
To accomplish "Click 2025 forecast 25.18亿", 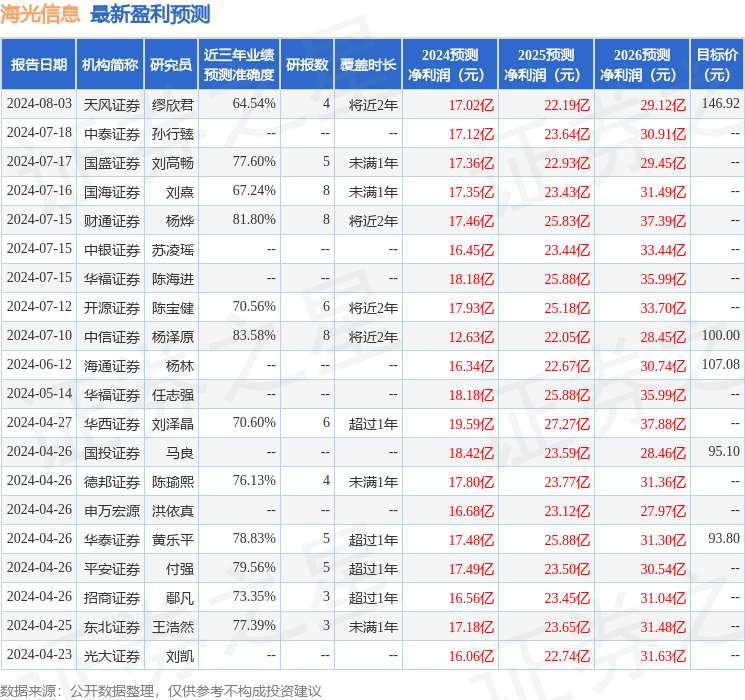I will click(x=567, y=308).
